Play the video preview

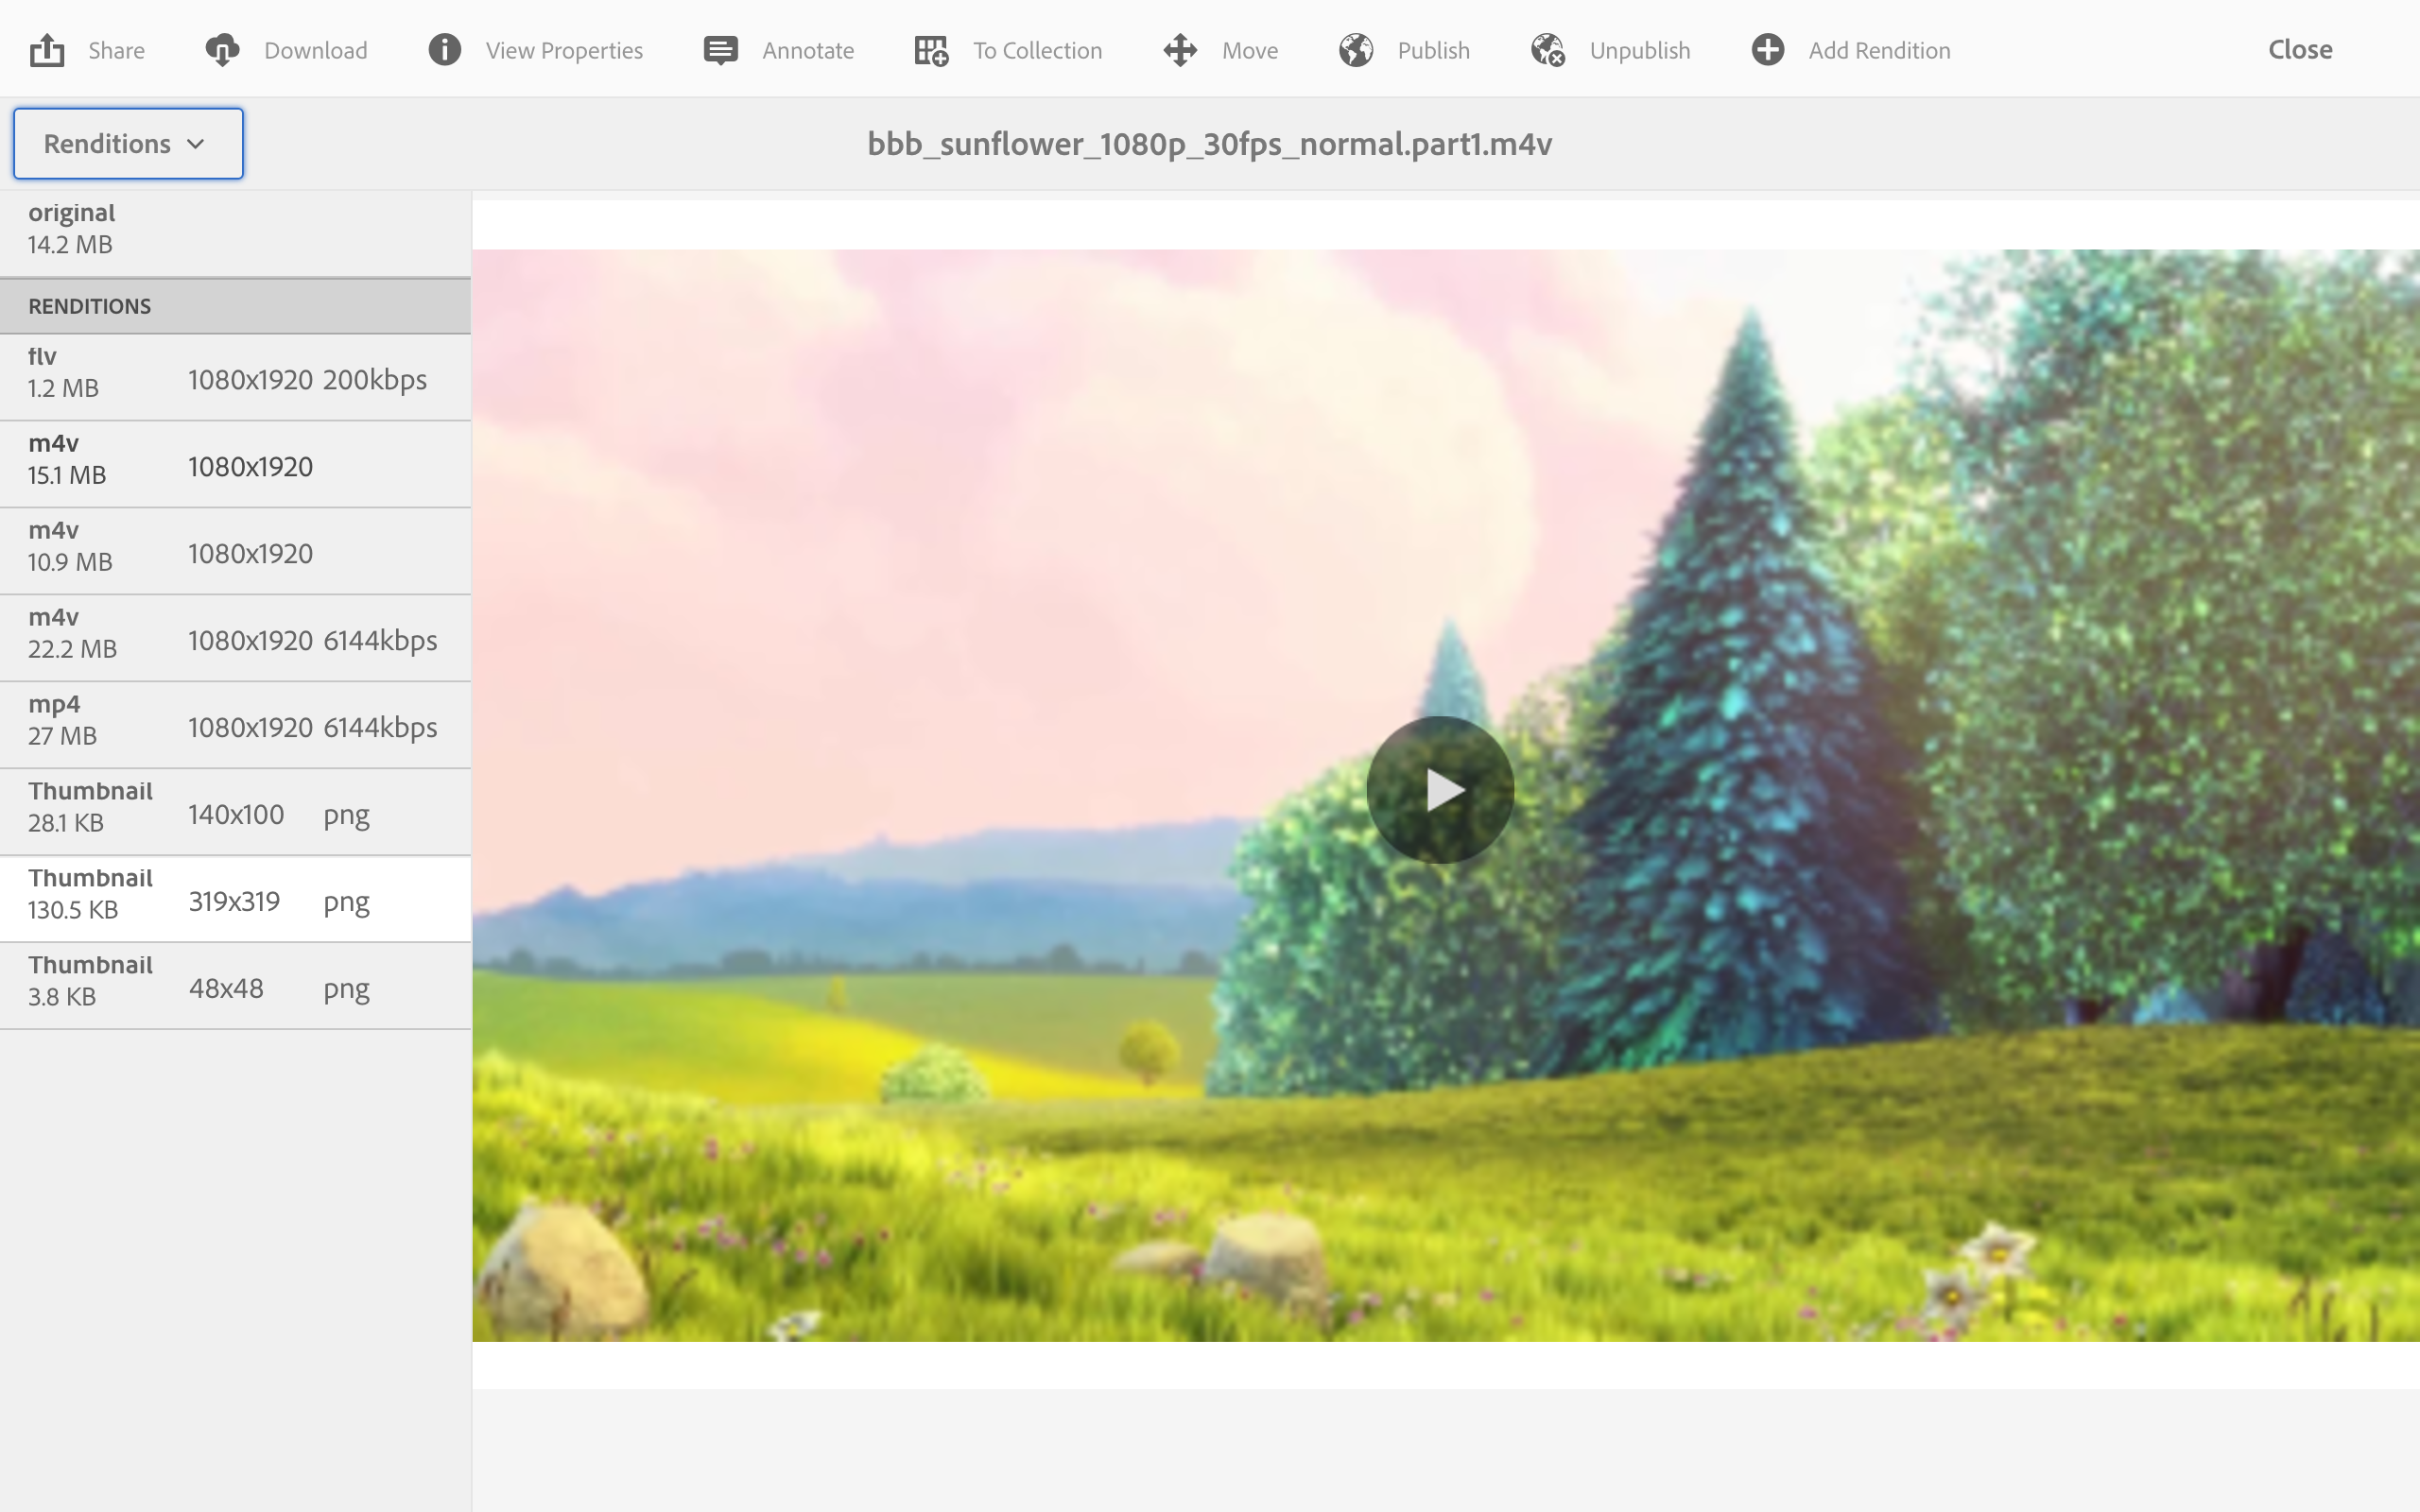[1439, 790]
